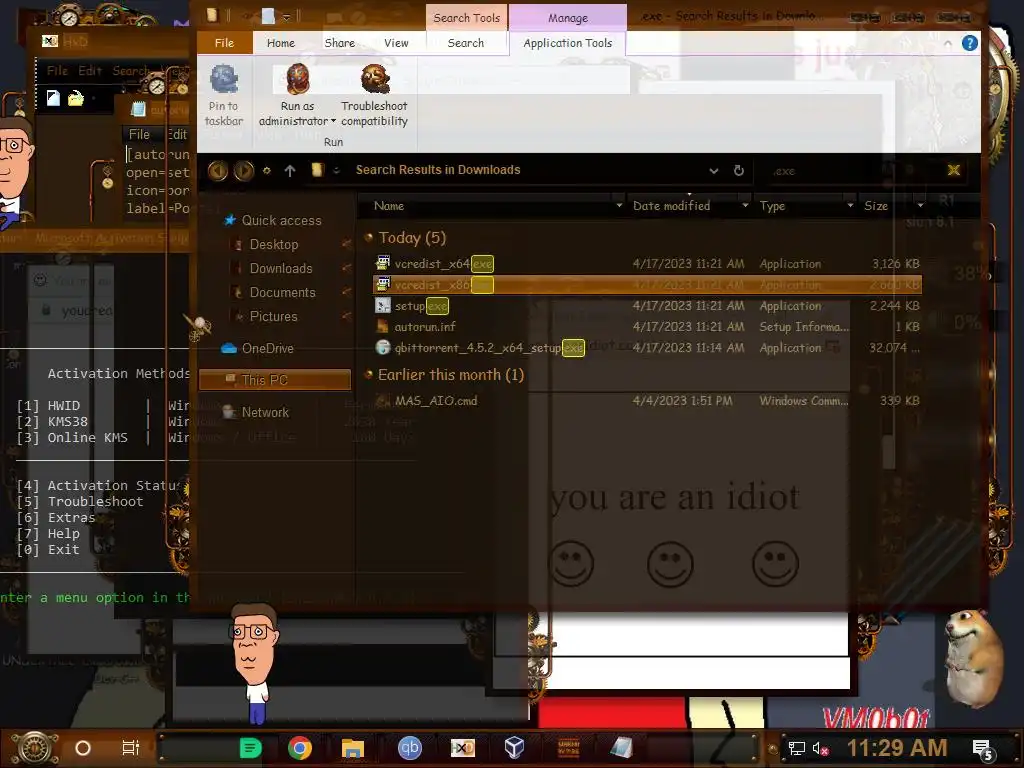Clear the search with the X icon
1024x768 pixels.
pyautogui.click(x=953, y=170)
